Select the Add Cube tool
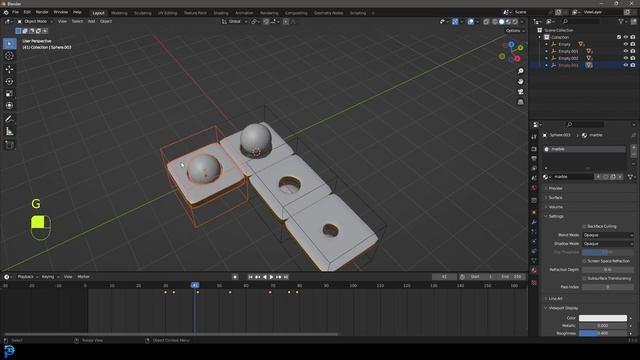 9,144
